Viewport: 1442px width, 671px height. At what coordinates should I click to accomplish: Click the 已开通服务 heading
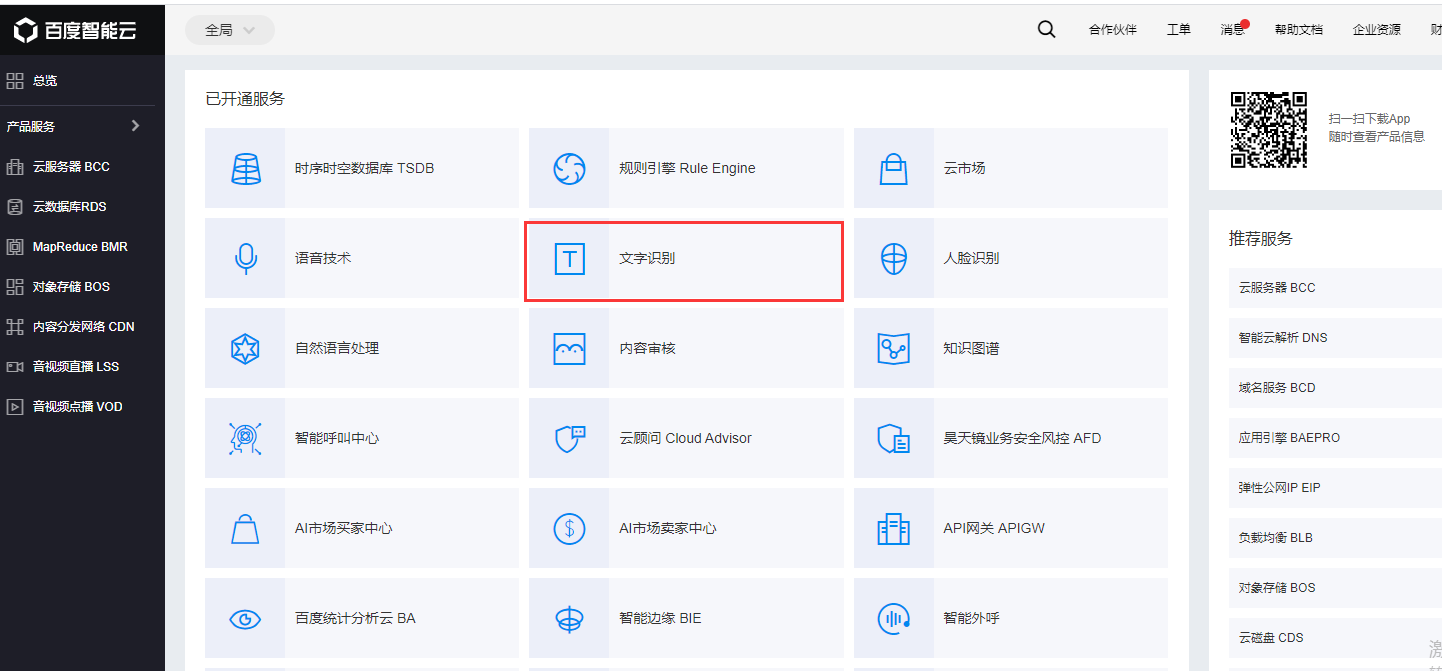245,99
